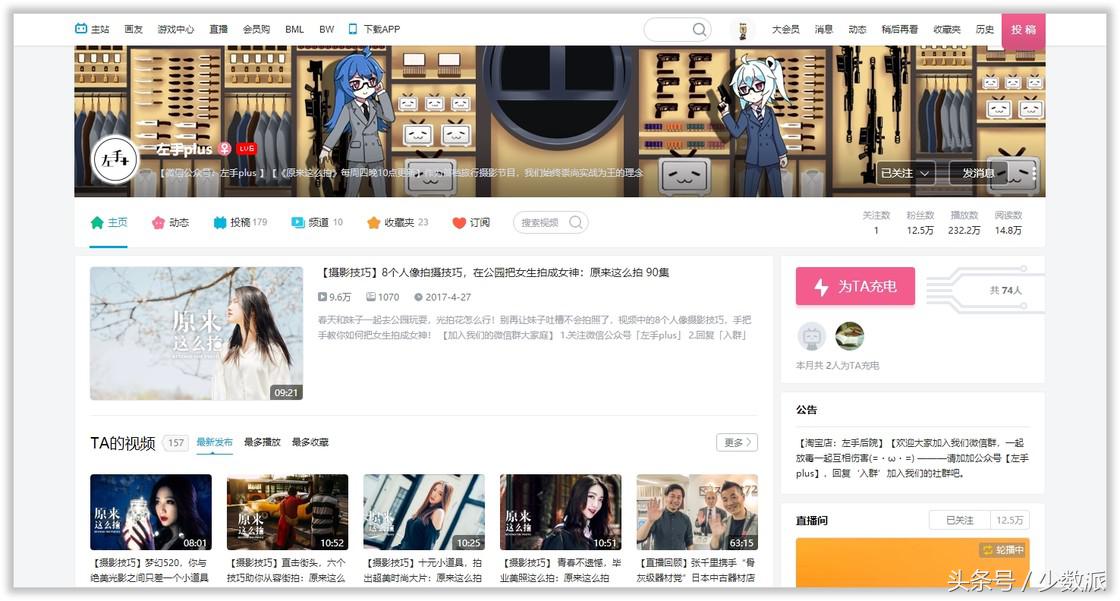Open the three-dot more menu on the banner
This screenshot has width=1120, height=601.
pyautogui.click(x=1034, y=172)
